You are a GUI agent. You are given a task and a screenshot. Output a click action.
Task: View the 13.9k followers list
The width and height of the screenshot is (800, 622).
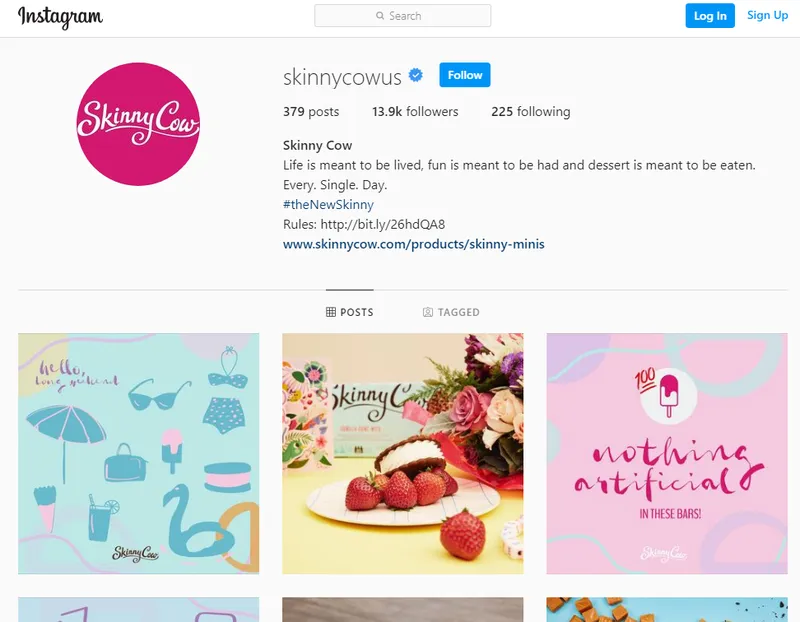pyautogui.click(x=415, y=111)
